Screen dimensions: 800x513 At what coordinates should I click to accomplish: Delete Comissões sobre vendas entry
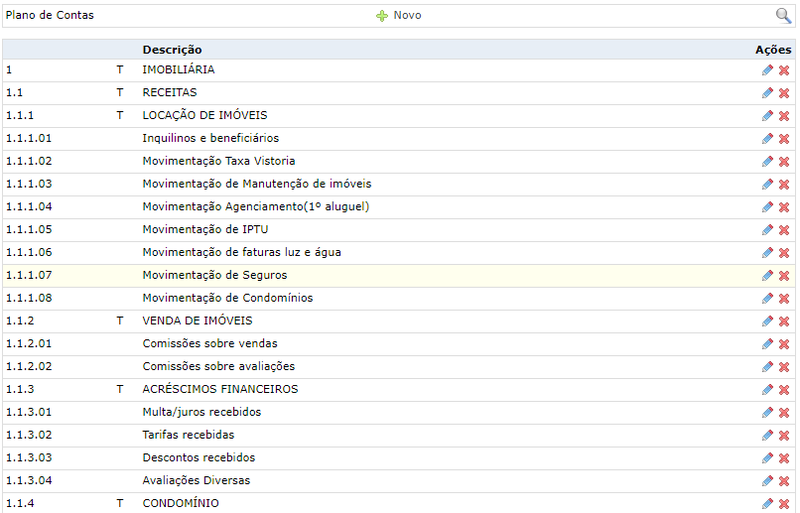(784, 345)
